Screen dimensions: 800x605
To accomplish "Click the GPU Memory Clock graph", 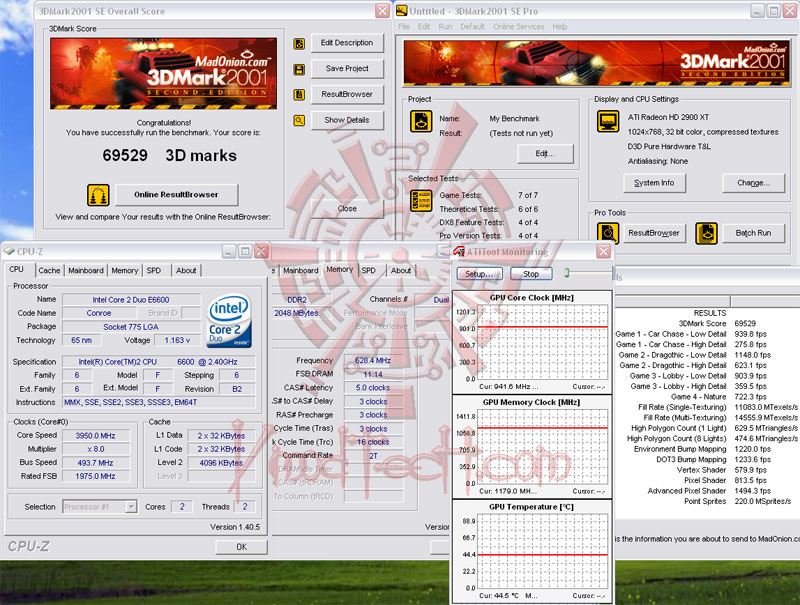I will 542,447.
